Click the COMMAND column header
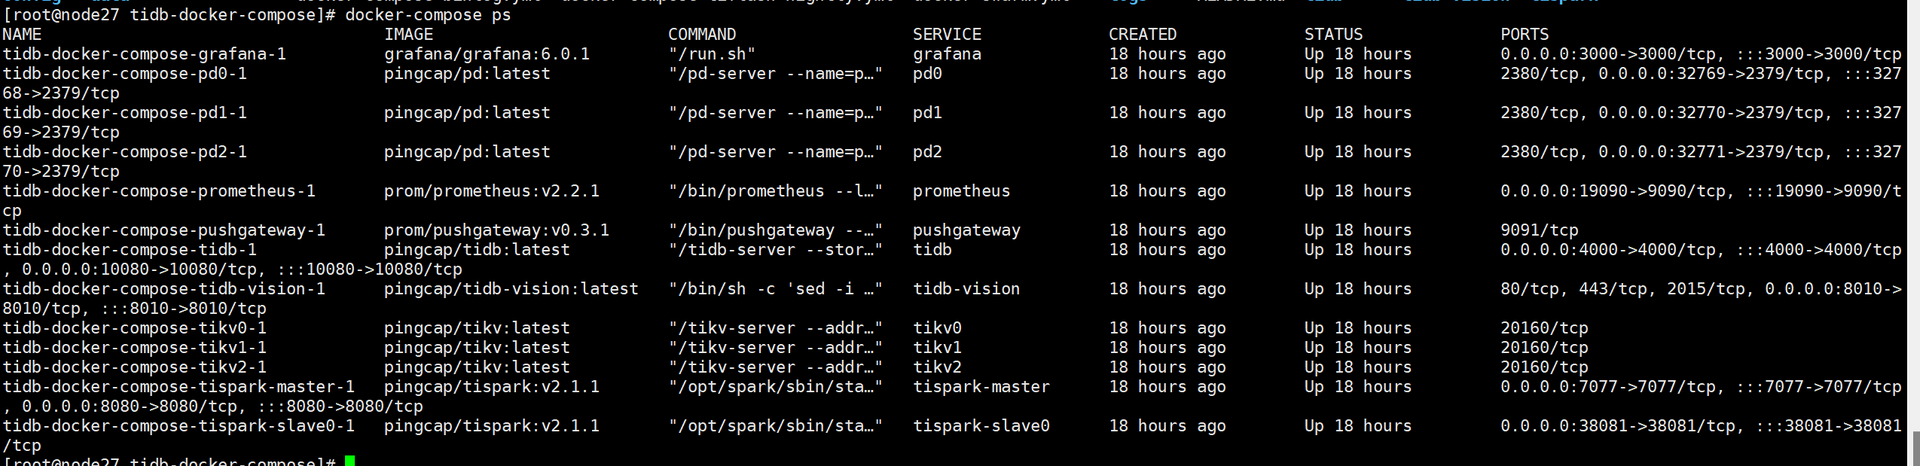The image size is (1920, 466). (702, 34)
